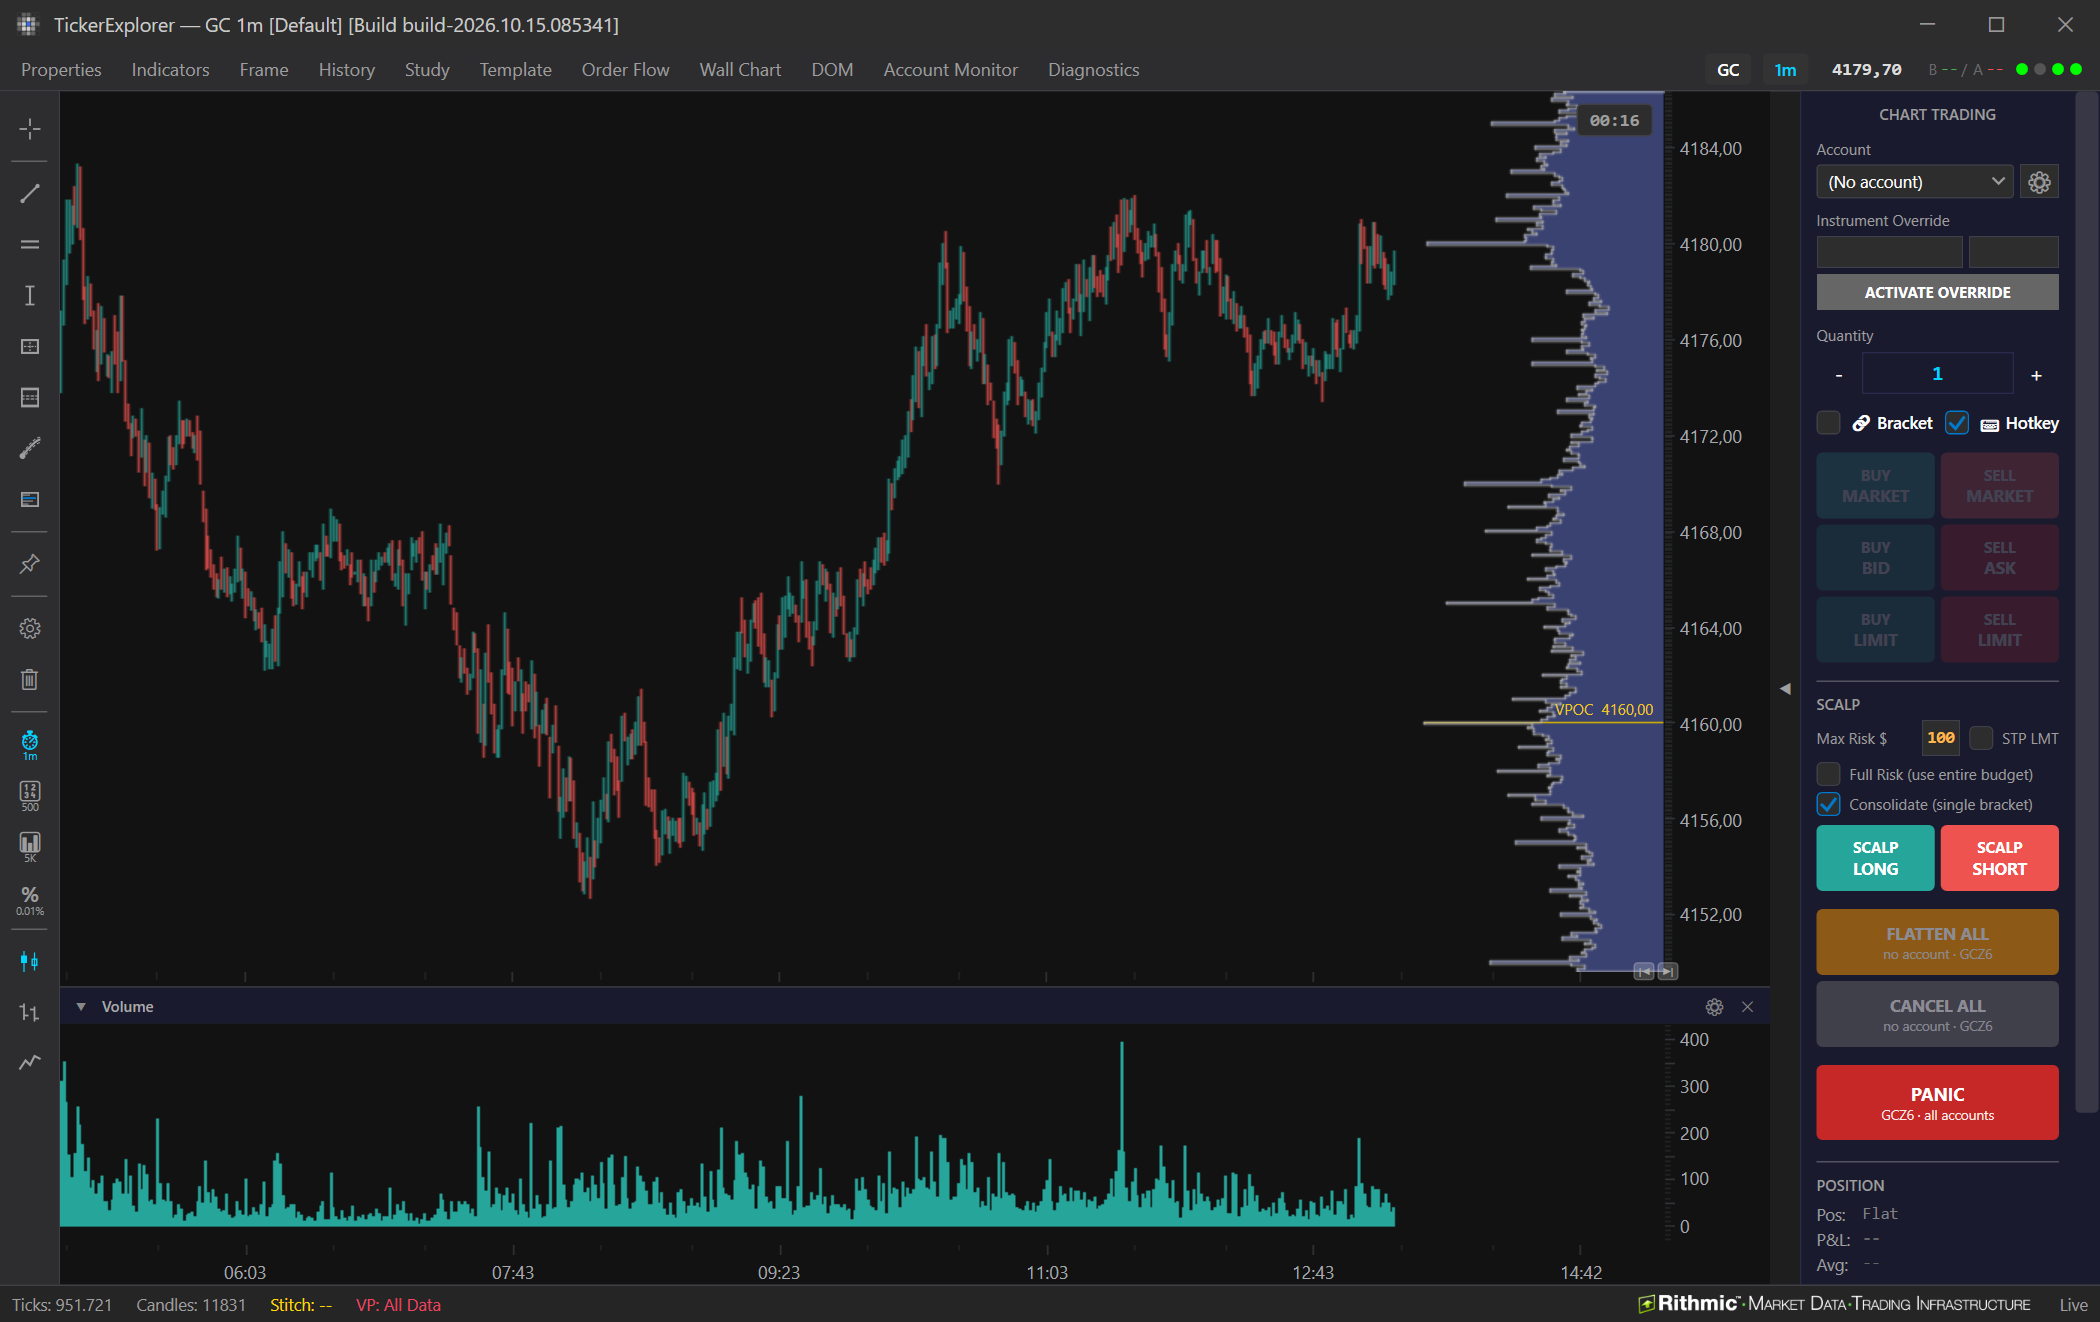Screen dimensions: 2100x1322
Task: Open account settings gear icon
Action: [2039, 182]
